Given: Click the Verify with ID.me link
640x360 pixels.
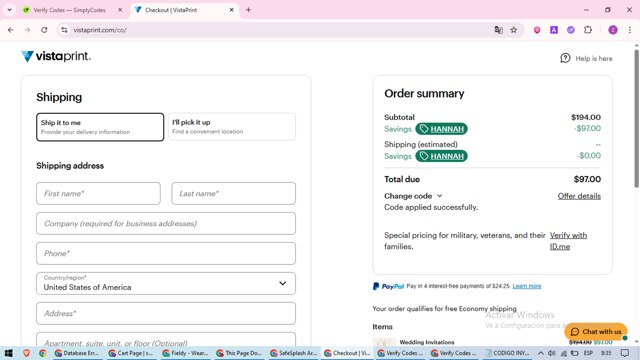Looking at the screenshot, I should tap(568, 241).
